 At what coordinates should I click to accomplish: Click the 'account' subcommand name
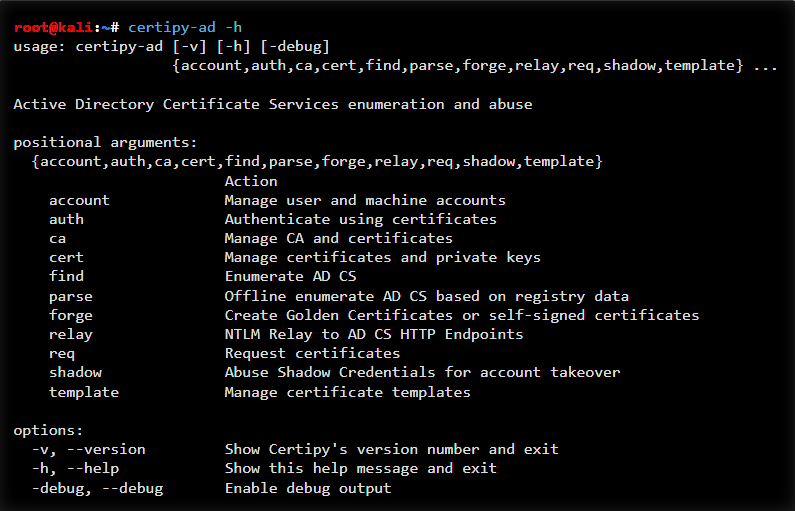[x=79, y=200]
